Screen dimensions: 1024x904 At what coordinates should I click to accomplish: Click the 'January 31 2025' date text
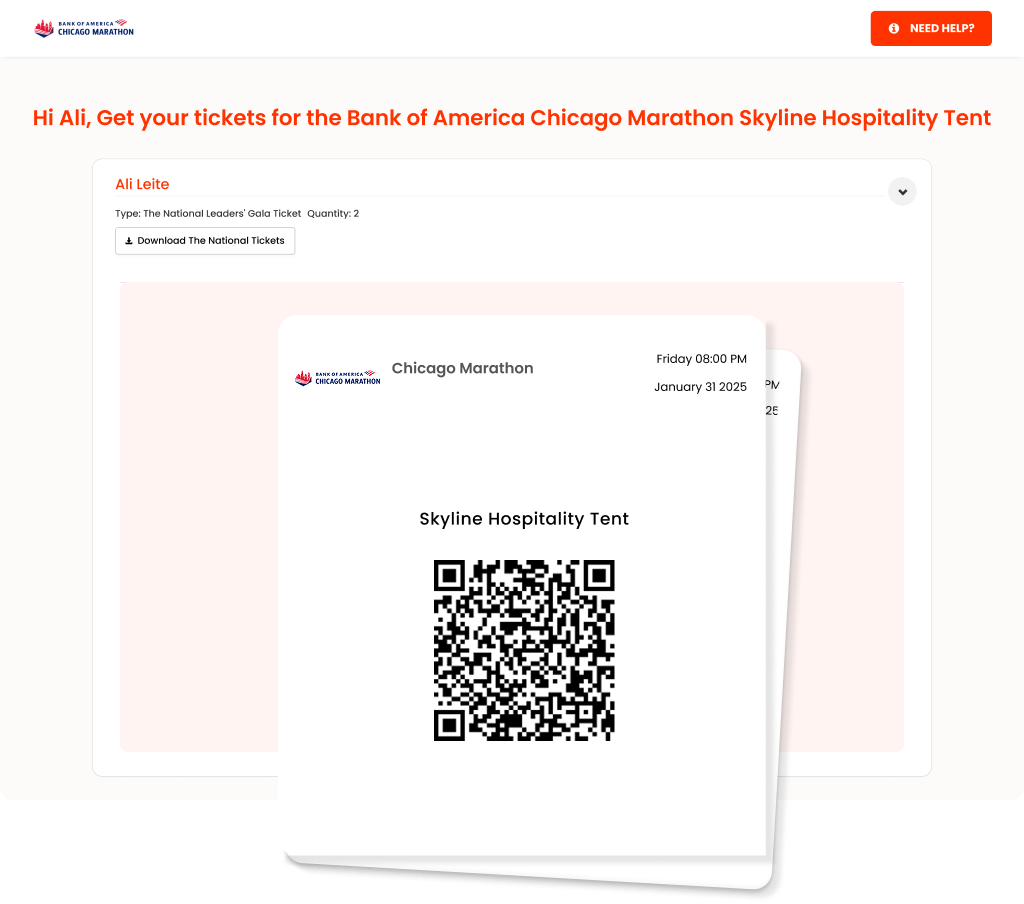(x=700, y=387)
